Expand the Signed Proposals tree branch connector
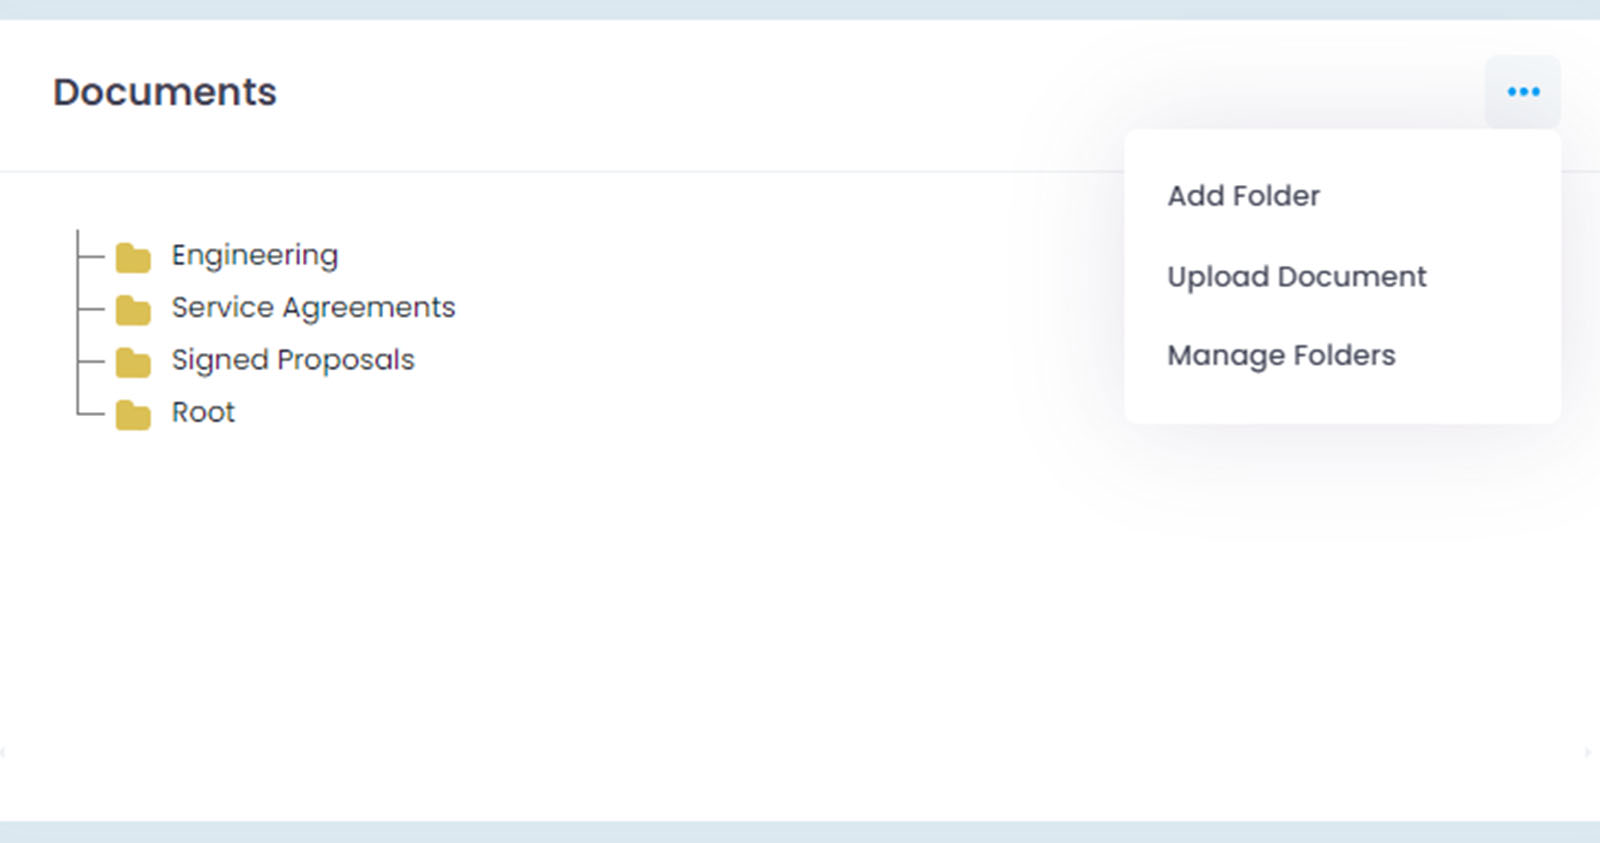The width and height of the screenshot is (1600, 843). [91, 361]
